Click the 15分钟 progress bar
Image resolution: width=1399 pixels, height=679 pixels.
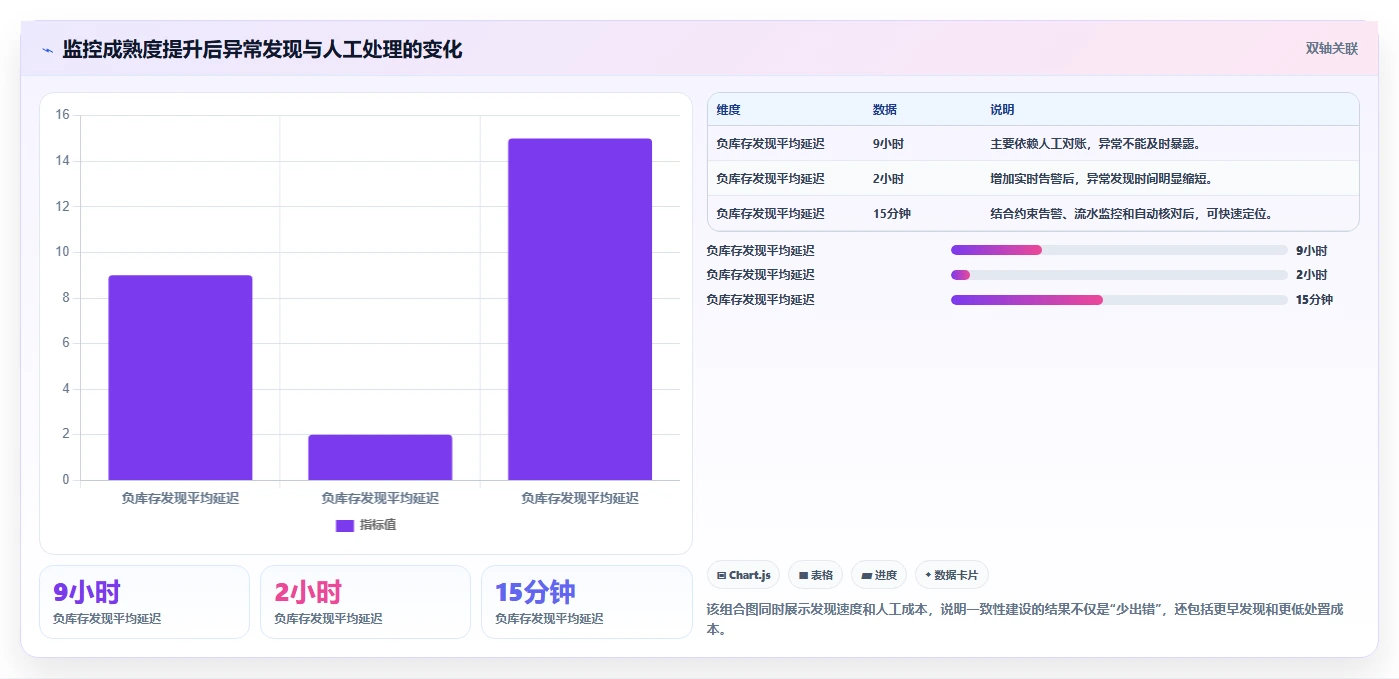click(x=1119, y=300)
